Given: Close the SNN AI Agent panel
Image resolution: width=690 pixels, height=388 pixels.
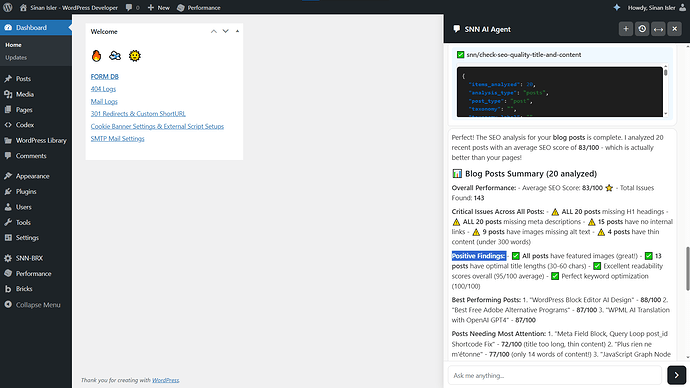Looking at the screenshot, I should point(675,29).
